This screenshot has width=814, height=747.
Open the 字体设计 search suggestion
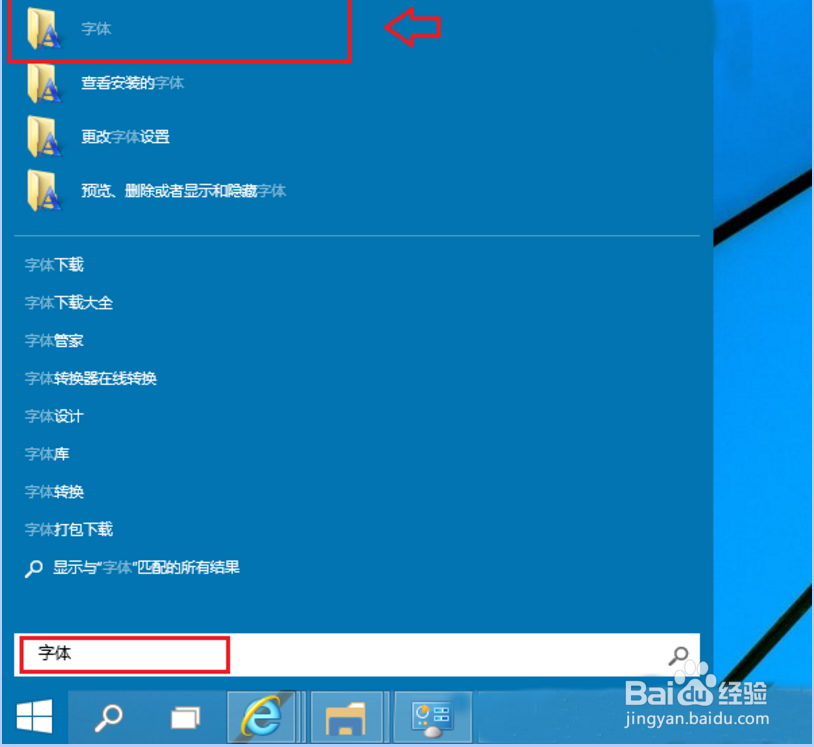click(x=53, y=416)
